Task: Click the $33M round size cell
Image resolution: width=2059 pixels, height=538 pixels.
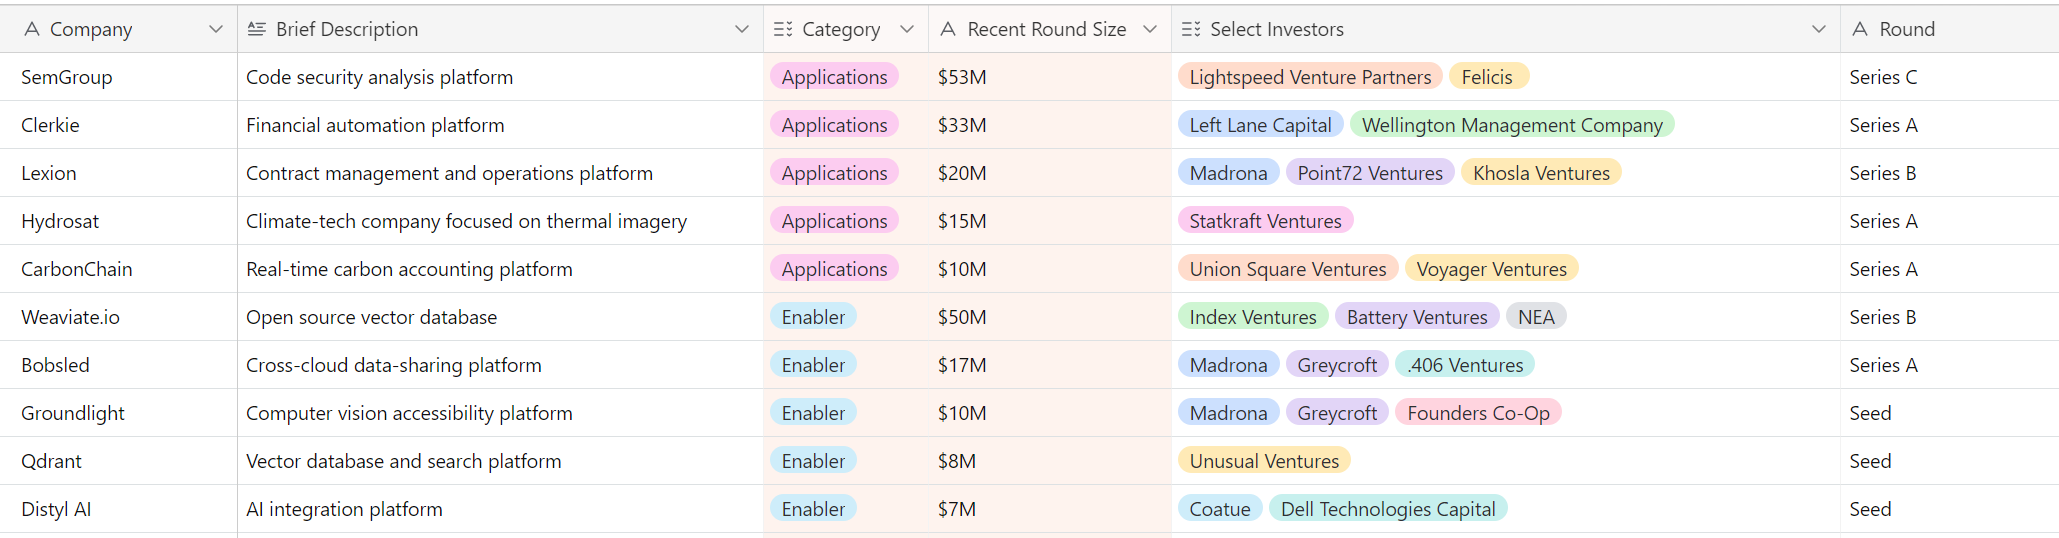Action: click(x=1050, y=125)
